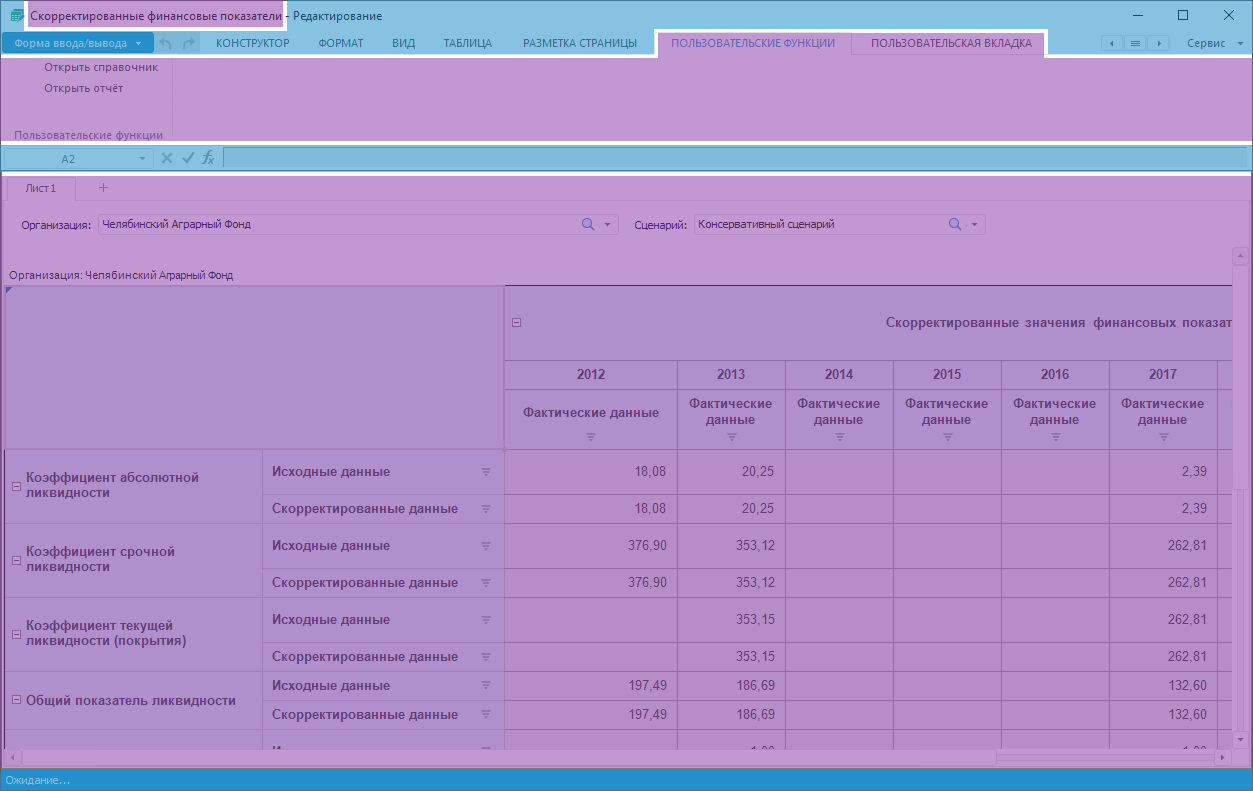
Task: Open filter for 2012 Фактические данные column
Action: [x=590, y=437]
